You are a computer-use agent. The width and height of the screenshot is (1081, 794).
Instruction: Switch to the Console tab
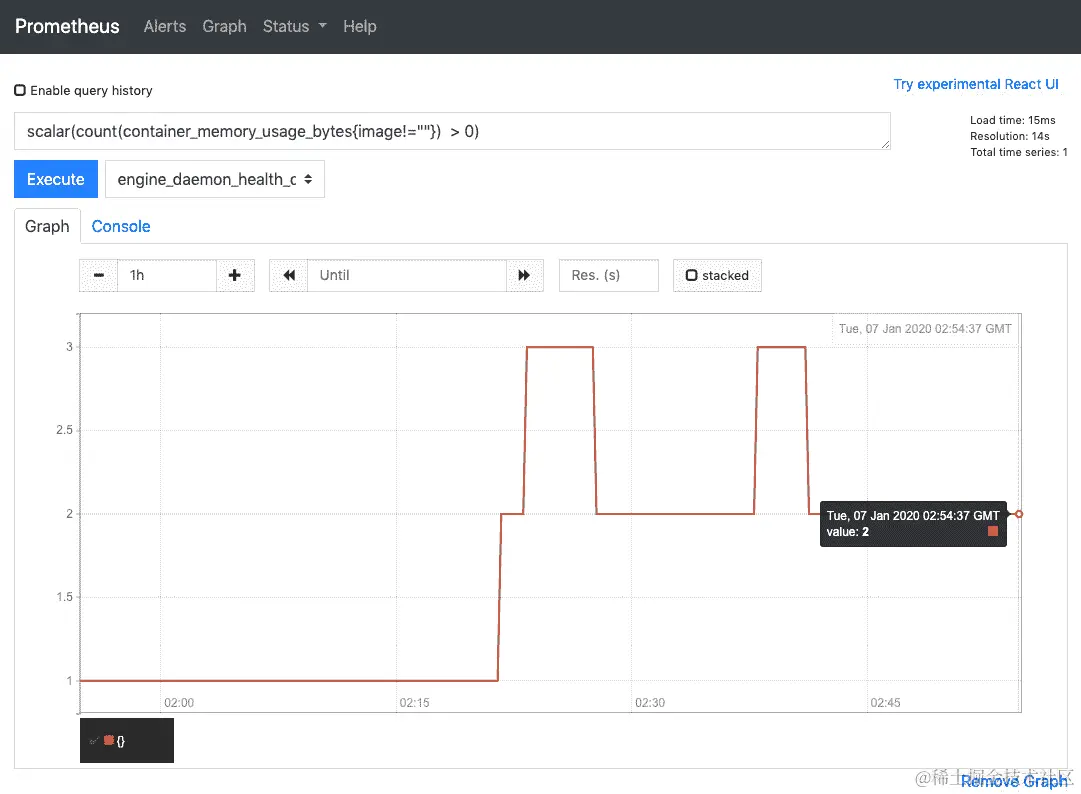(121, 226)
